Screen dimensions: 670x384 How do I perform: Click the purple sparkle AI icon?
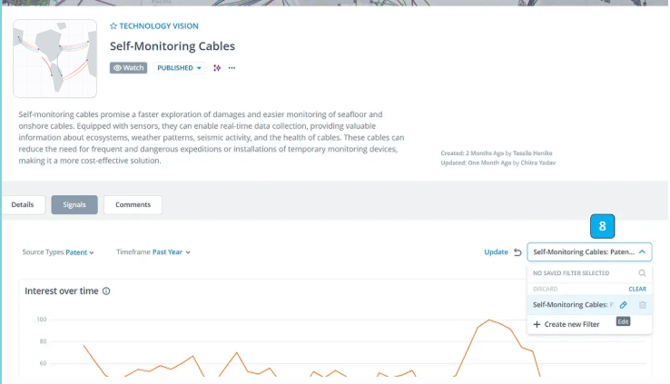pos(217,68)
